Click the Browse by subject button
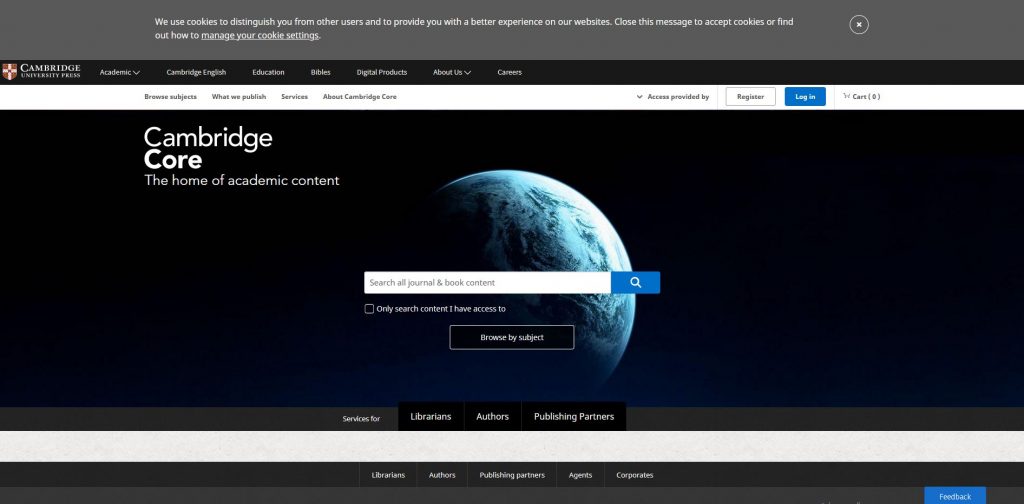Viewport: 1024px width, 504px height. coord(512,337)
